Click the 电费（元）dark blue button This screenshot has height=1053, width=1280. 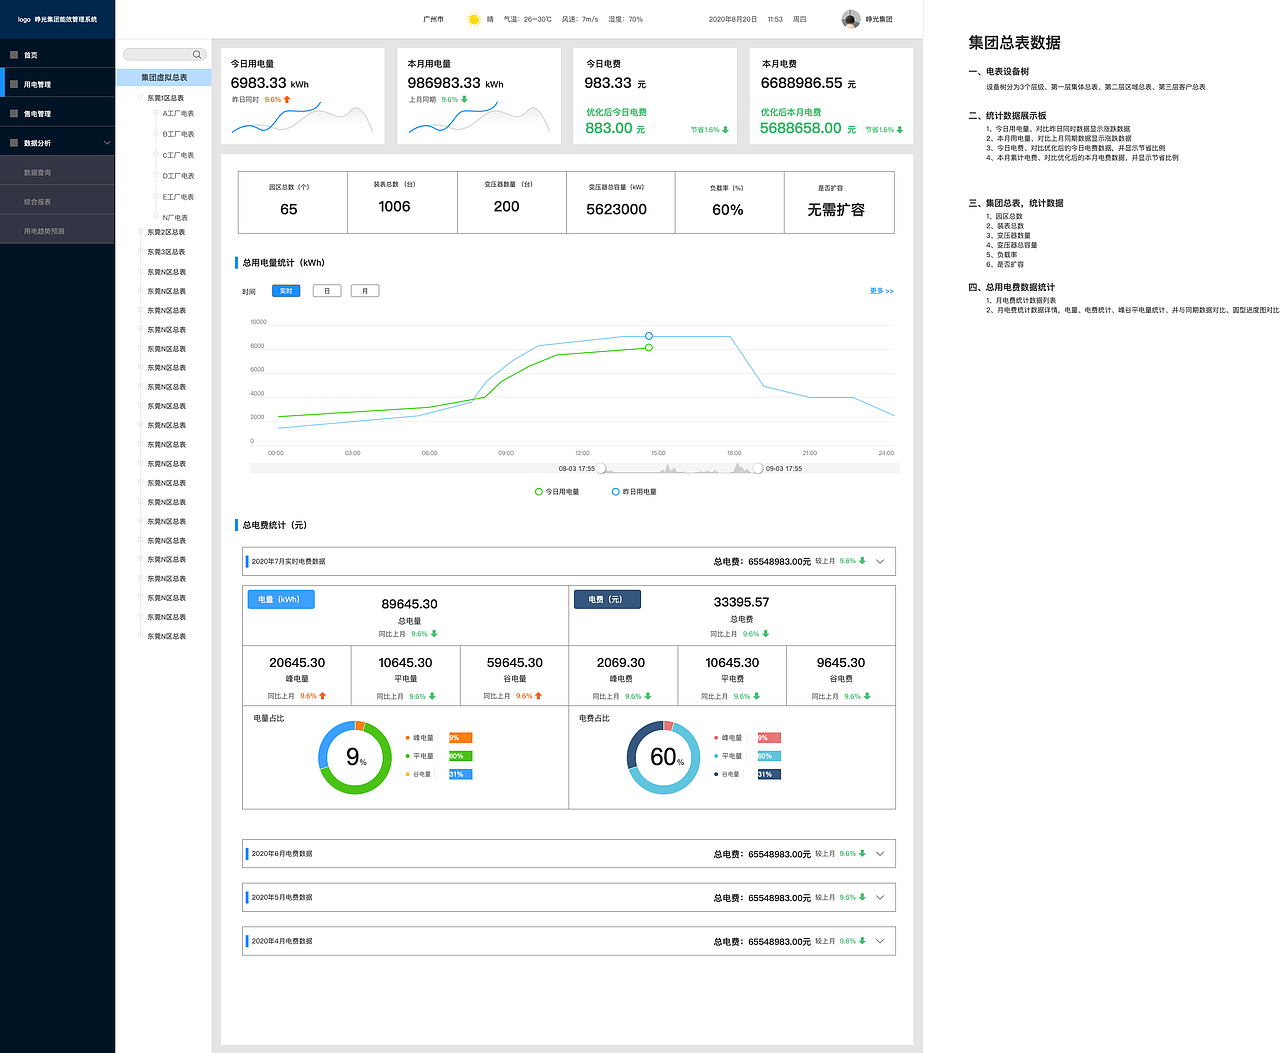point(607,599)
